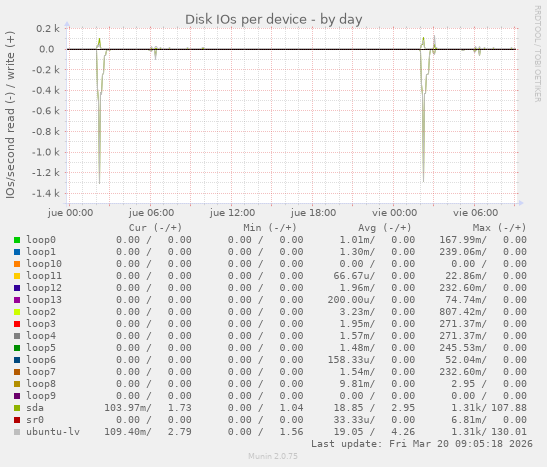The image size is (547, 467).
Task: Click the sda max value 1.31k/ 107.88
Action: click(489, 408)
